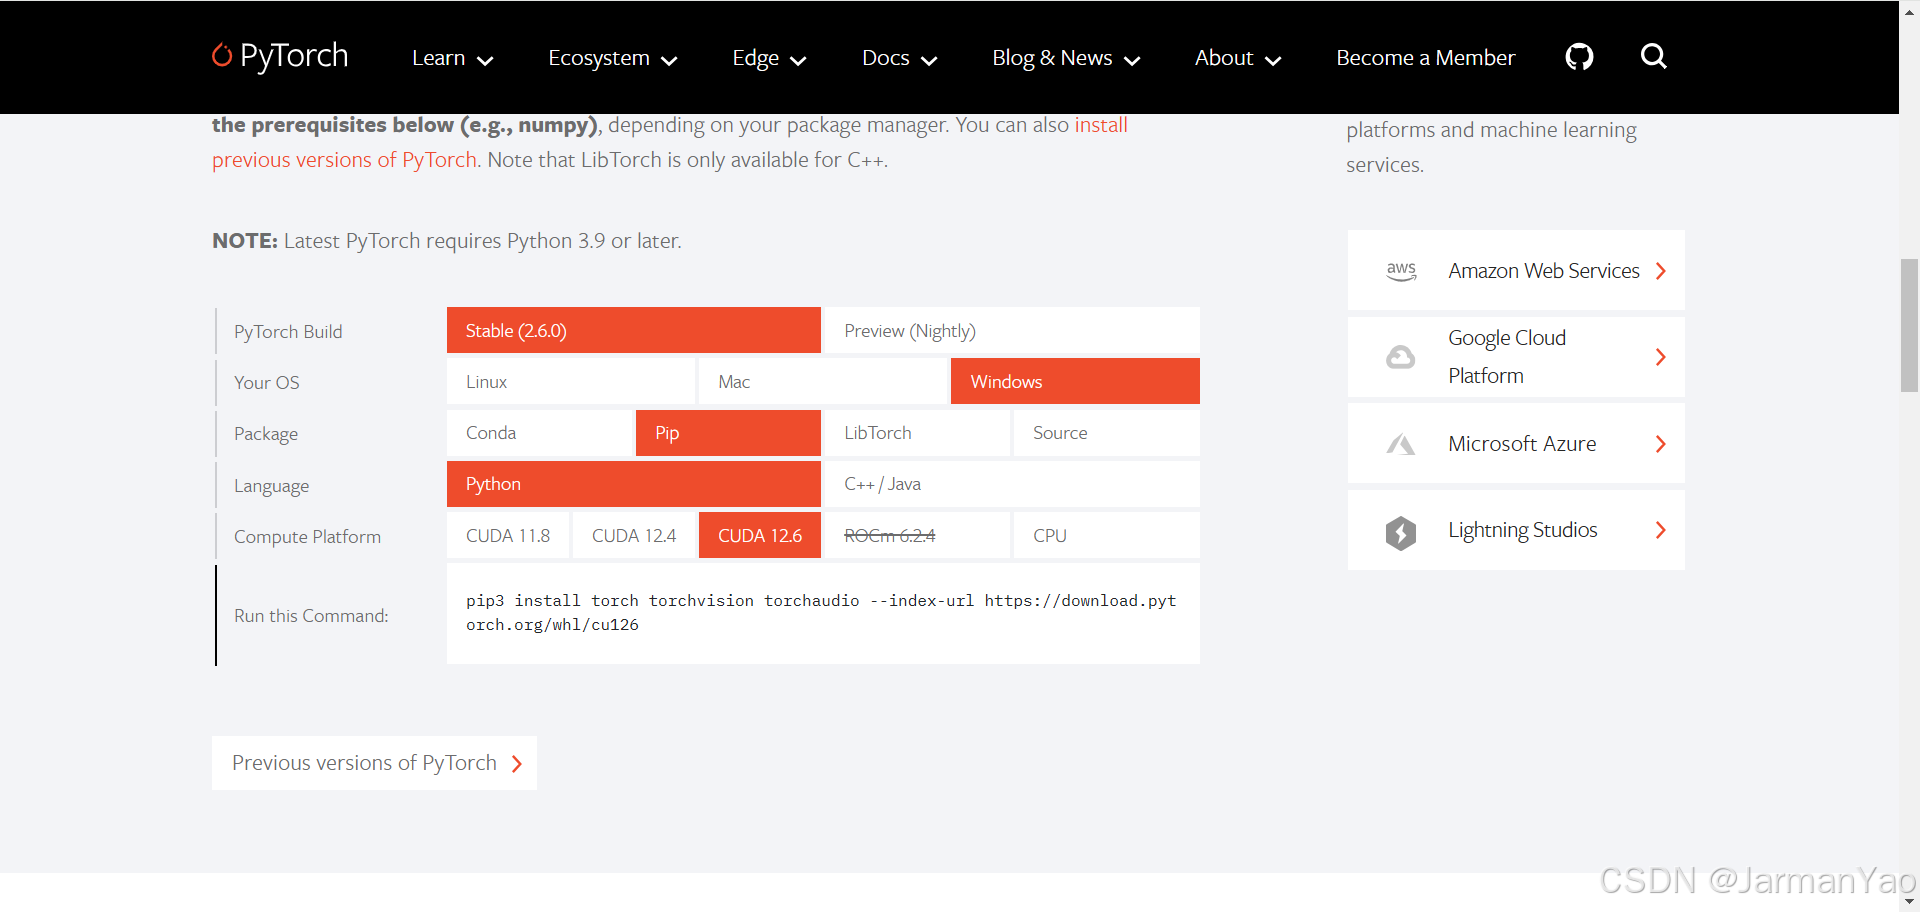Select the Conda package option

point(540,433)
